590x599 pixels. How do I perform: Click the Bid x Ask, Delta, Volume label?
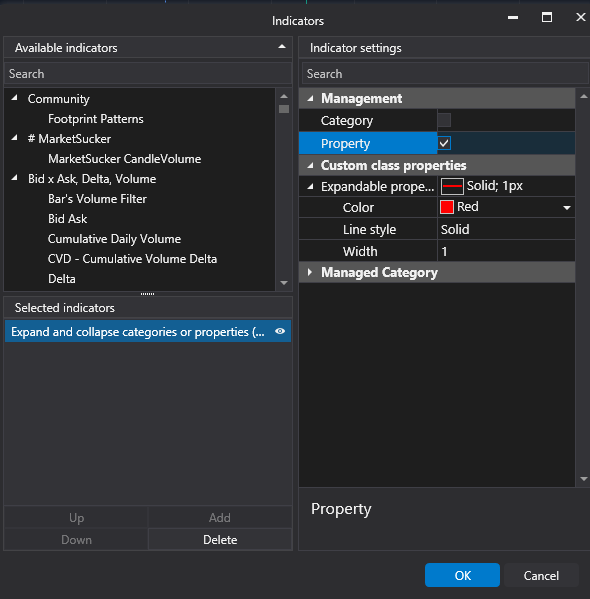click(92, 179)
